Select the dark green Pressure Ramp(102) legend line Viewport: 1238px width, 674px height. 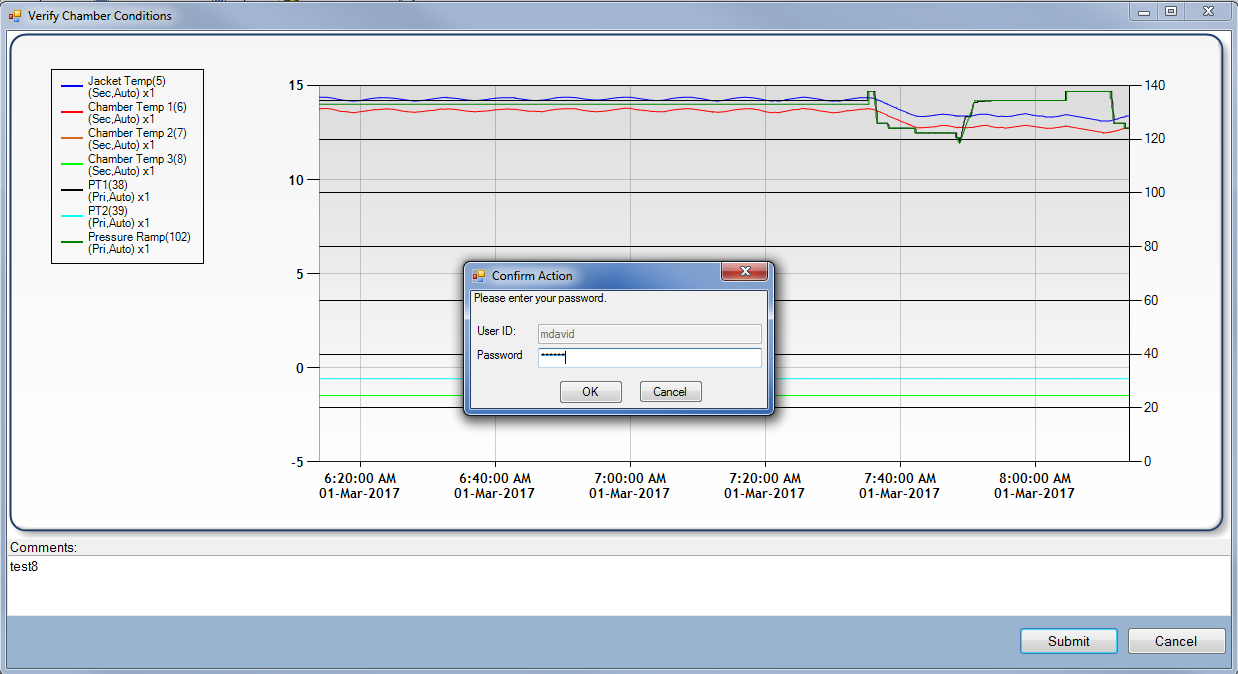pos(72,242)
